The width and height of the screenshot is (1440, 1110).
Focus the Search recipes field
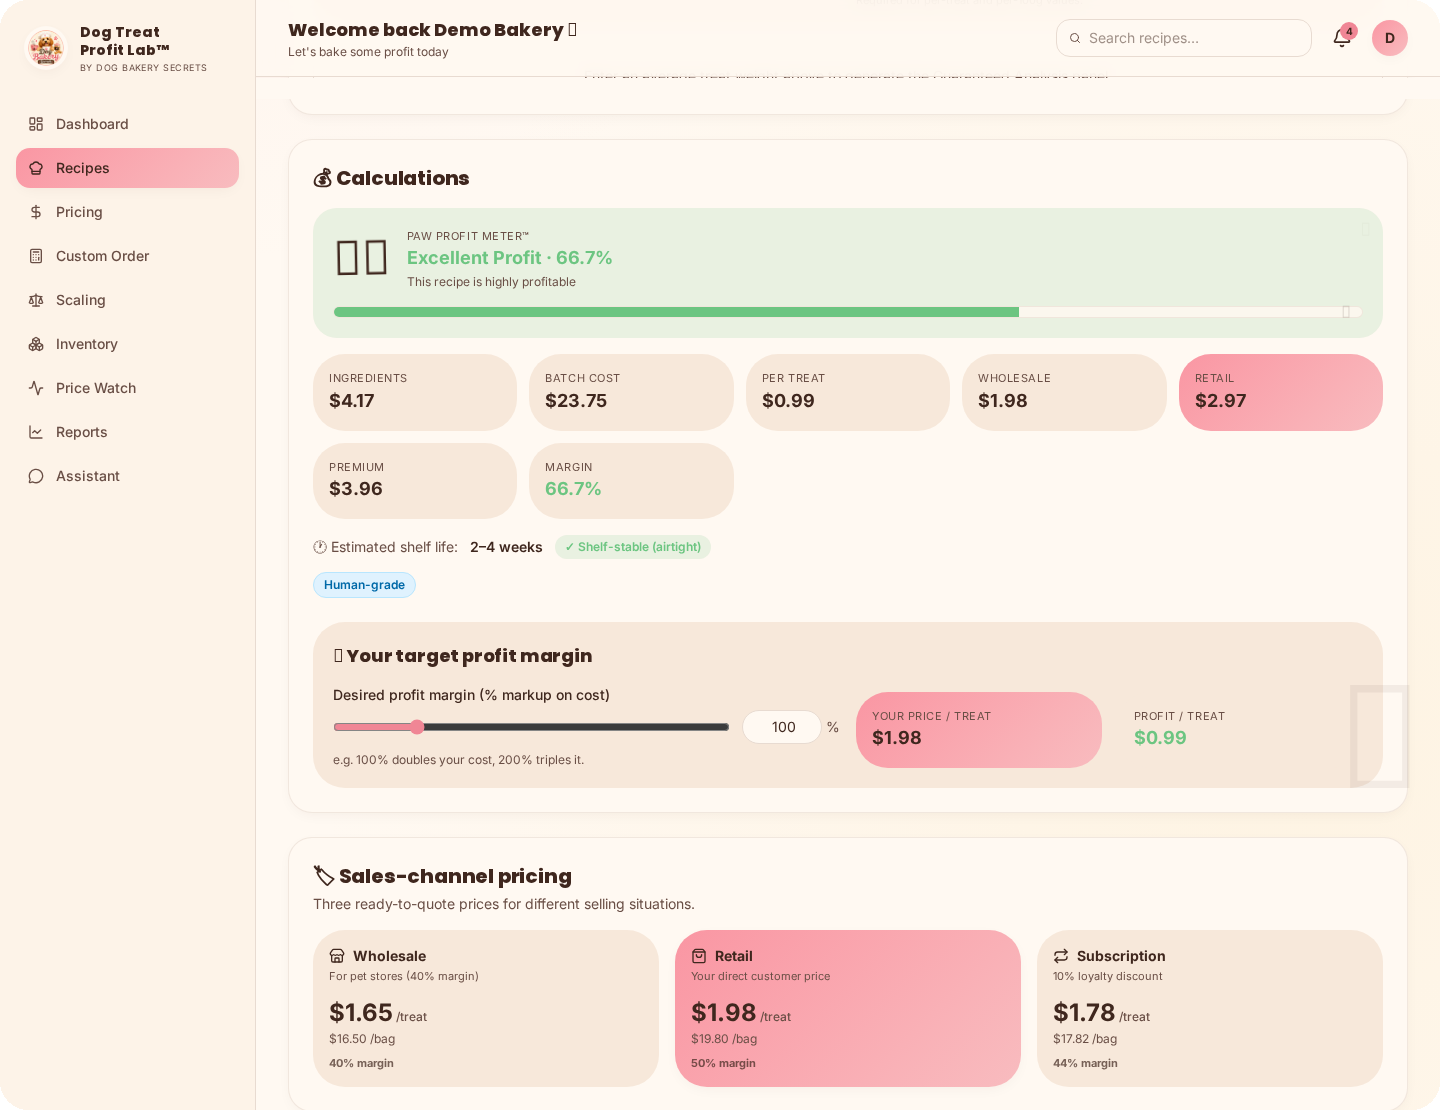point(1184,38)
